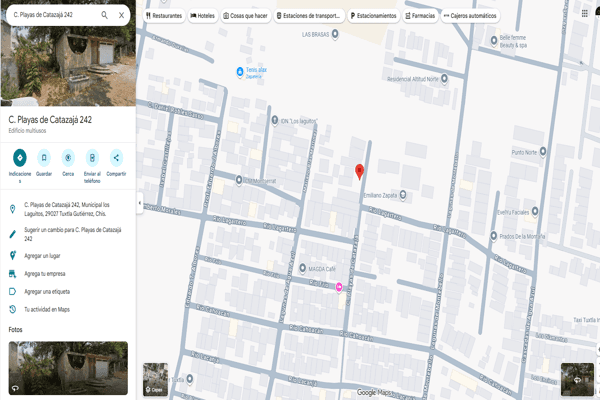The width and height of the screenshot is (600, 400).
Task: Open the Google apps grid icon
Action: tap(584, 16)
